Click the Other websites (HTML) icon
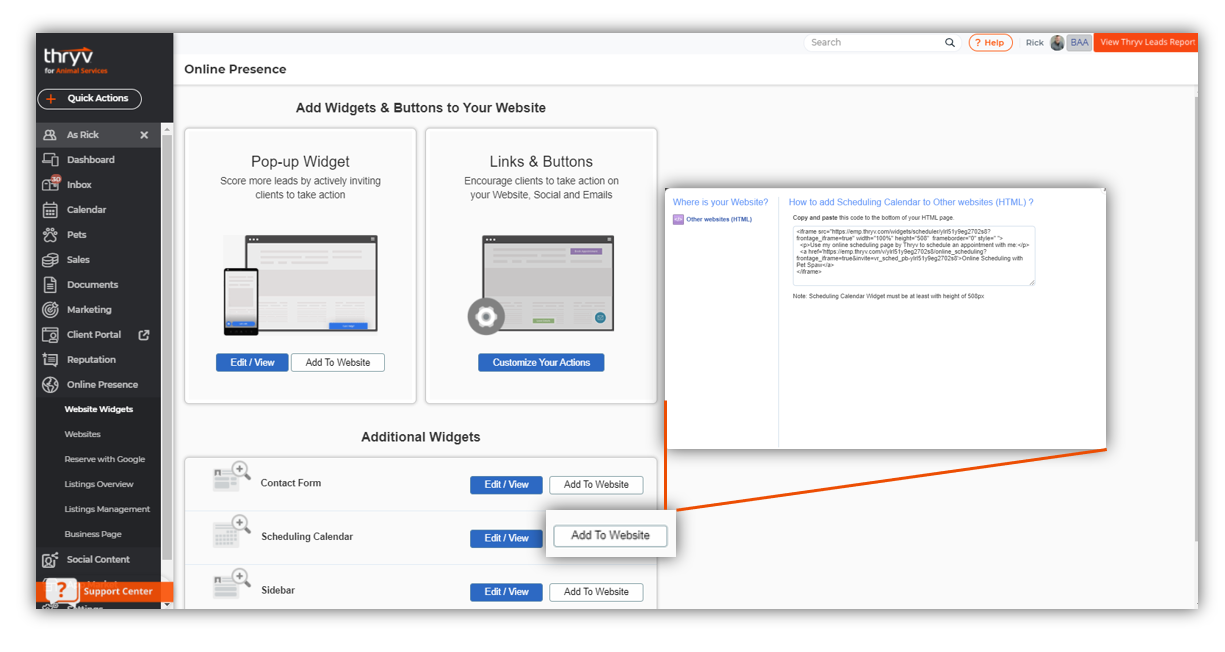The height and width of the screenshot is (652, 1225). point(678,219)
